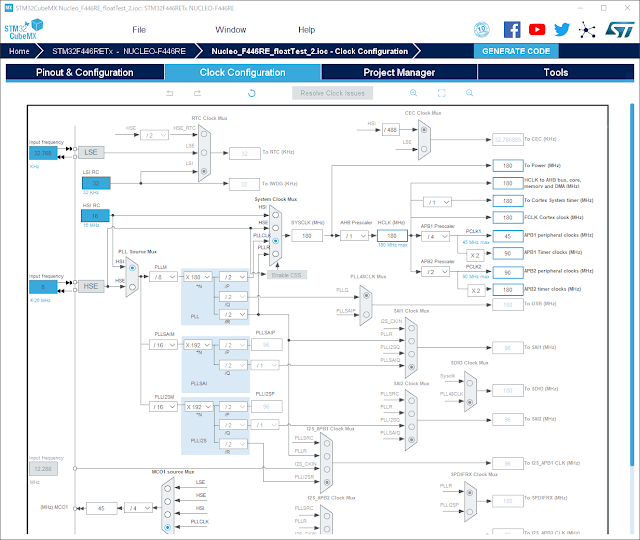Click the vertical scrollbar of clock diagram

[x=632, y=286]
